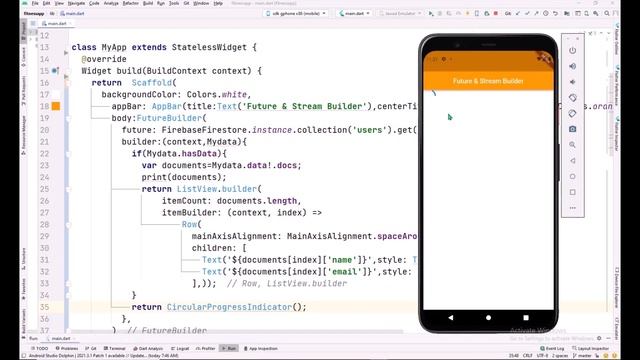This screenshot has width=640, height=360.
Task: Click the emulator rotate left icon
Action: [x=573, y=98]
